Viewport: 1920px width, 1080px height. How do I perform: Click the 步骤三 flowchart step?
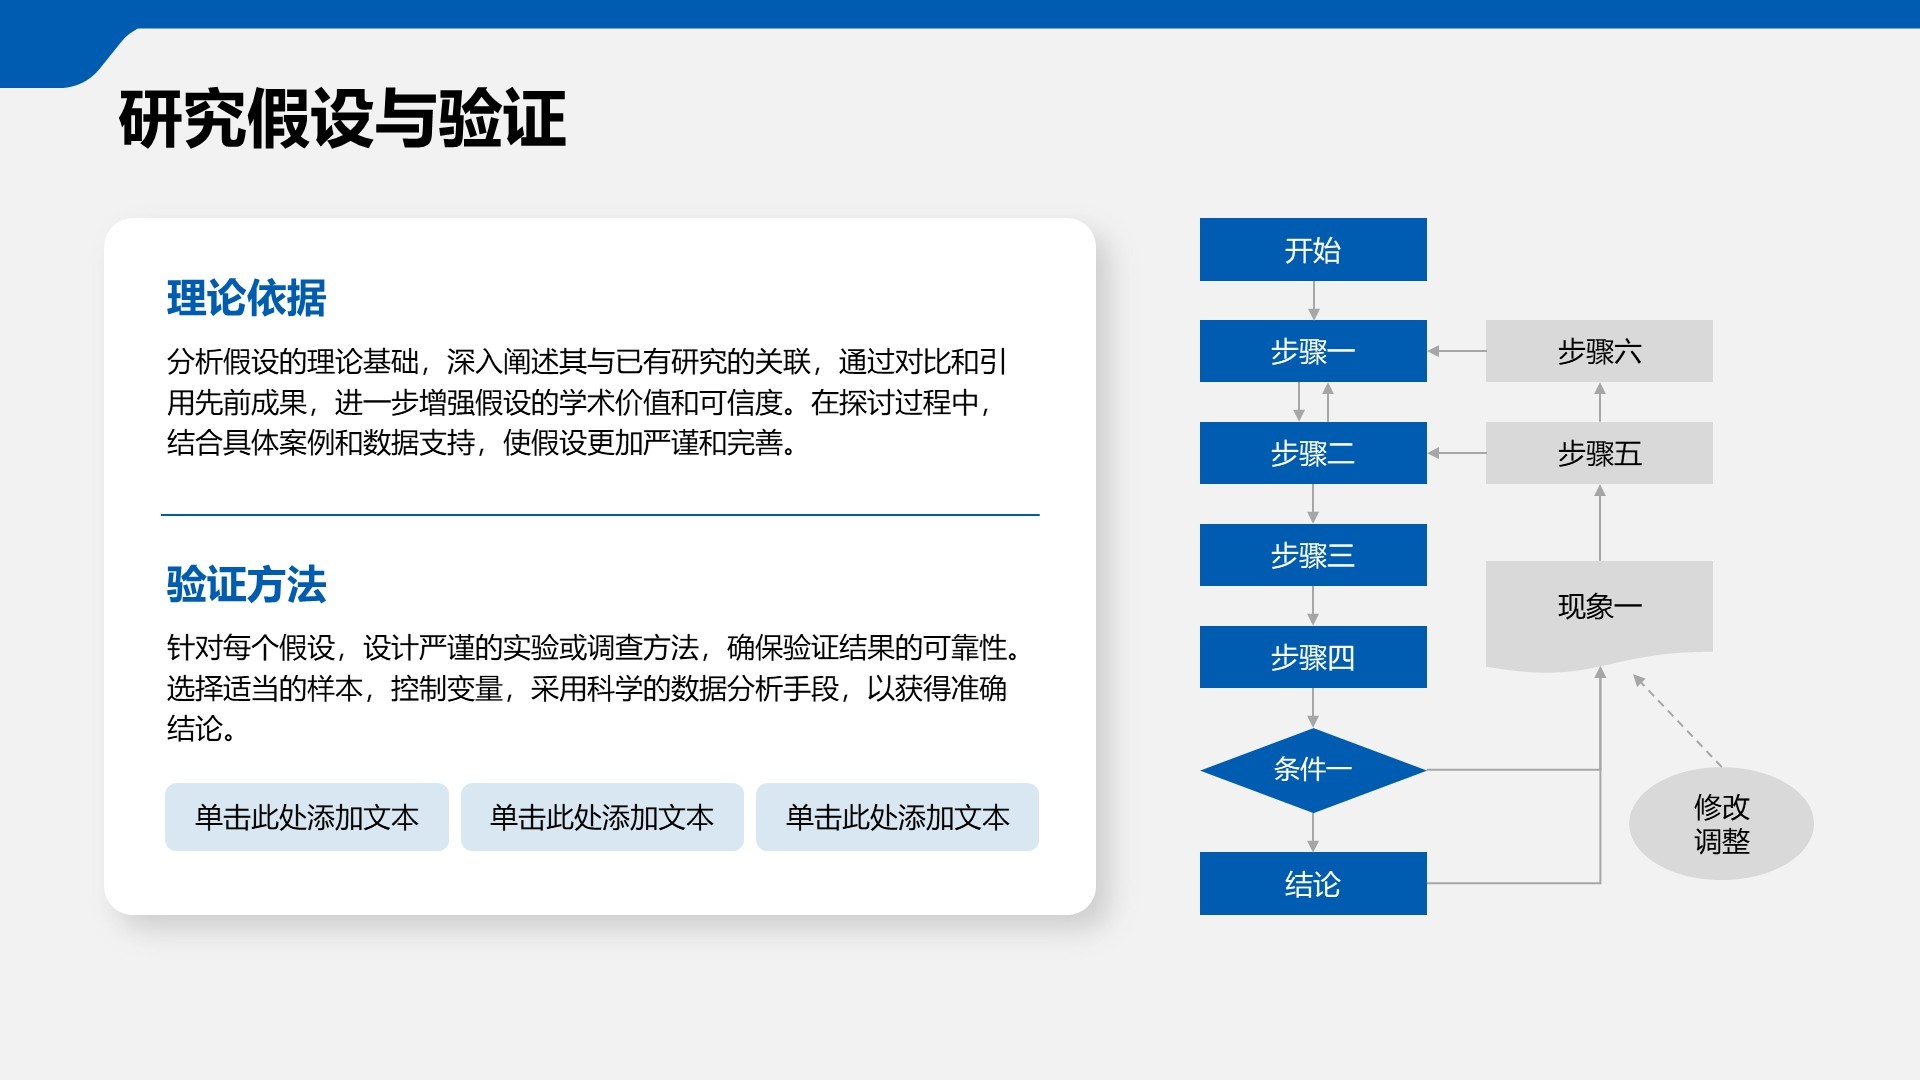point(1312,555)
